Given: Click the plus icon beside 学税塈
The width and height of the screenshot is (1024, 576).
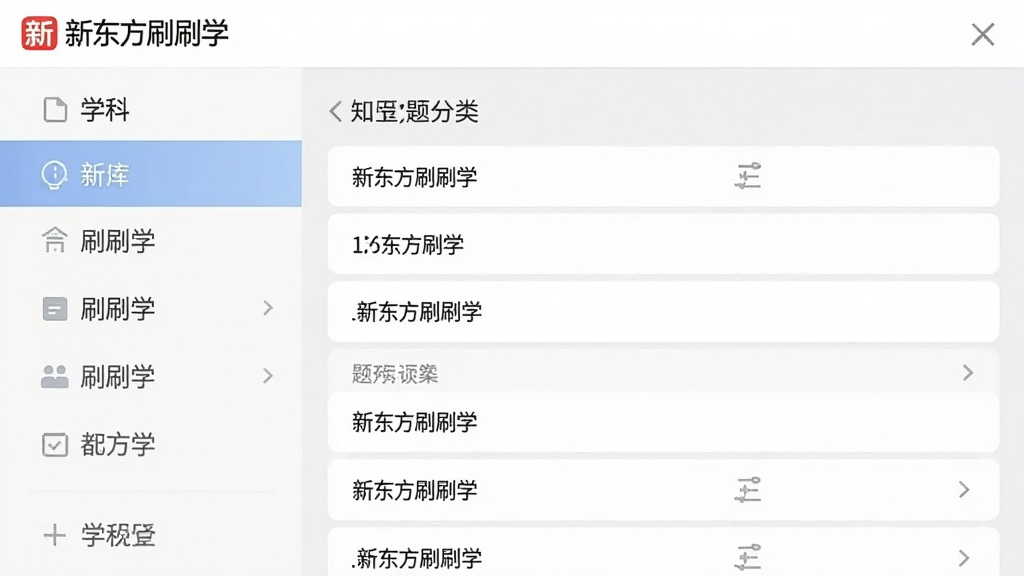Looking at the screenshot, I should [x=55, y=535].
